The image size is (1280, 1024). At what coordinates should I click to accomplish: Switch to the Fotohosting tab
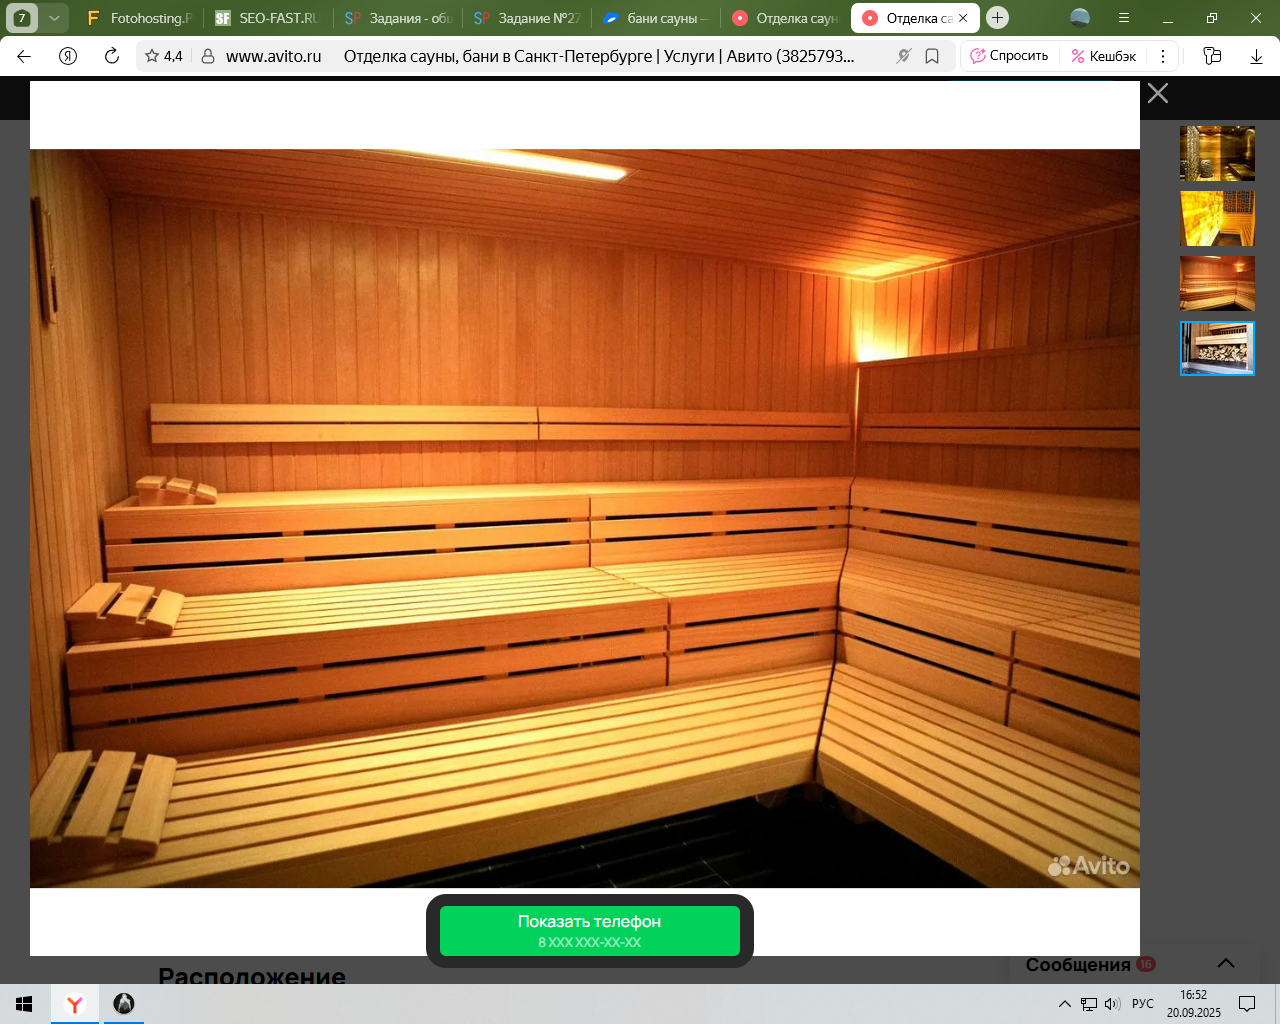(x=140, y=18)
